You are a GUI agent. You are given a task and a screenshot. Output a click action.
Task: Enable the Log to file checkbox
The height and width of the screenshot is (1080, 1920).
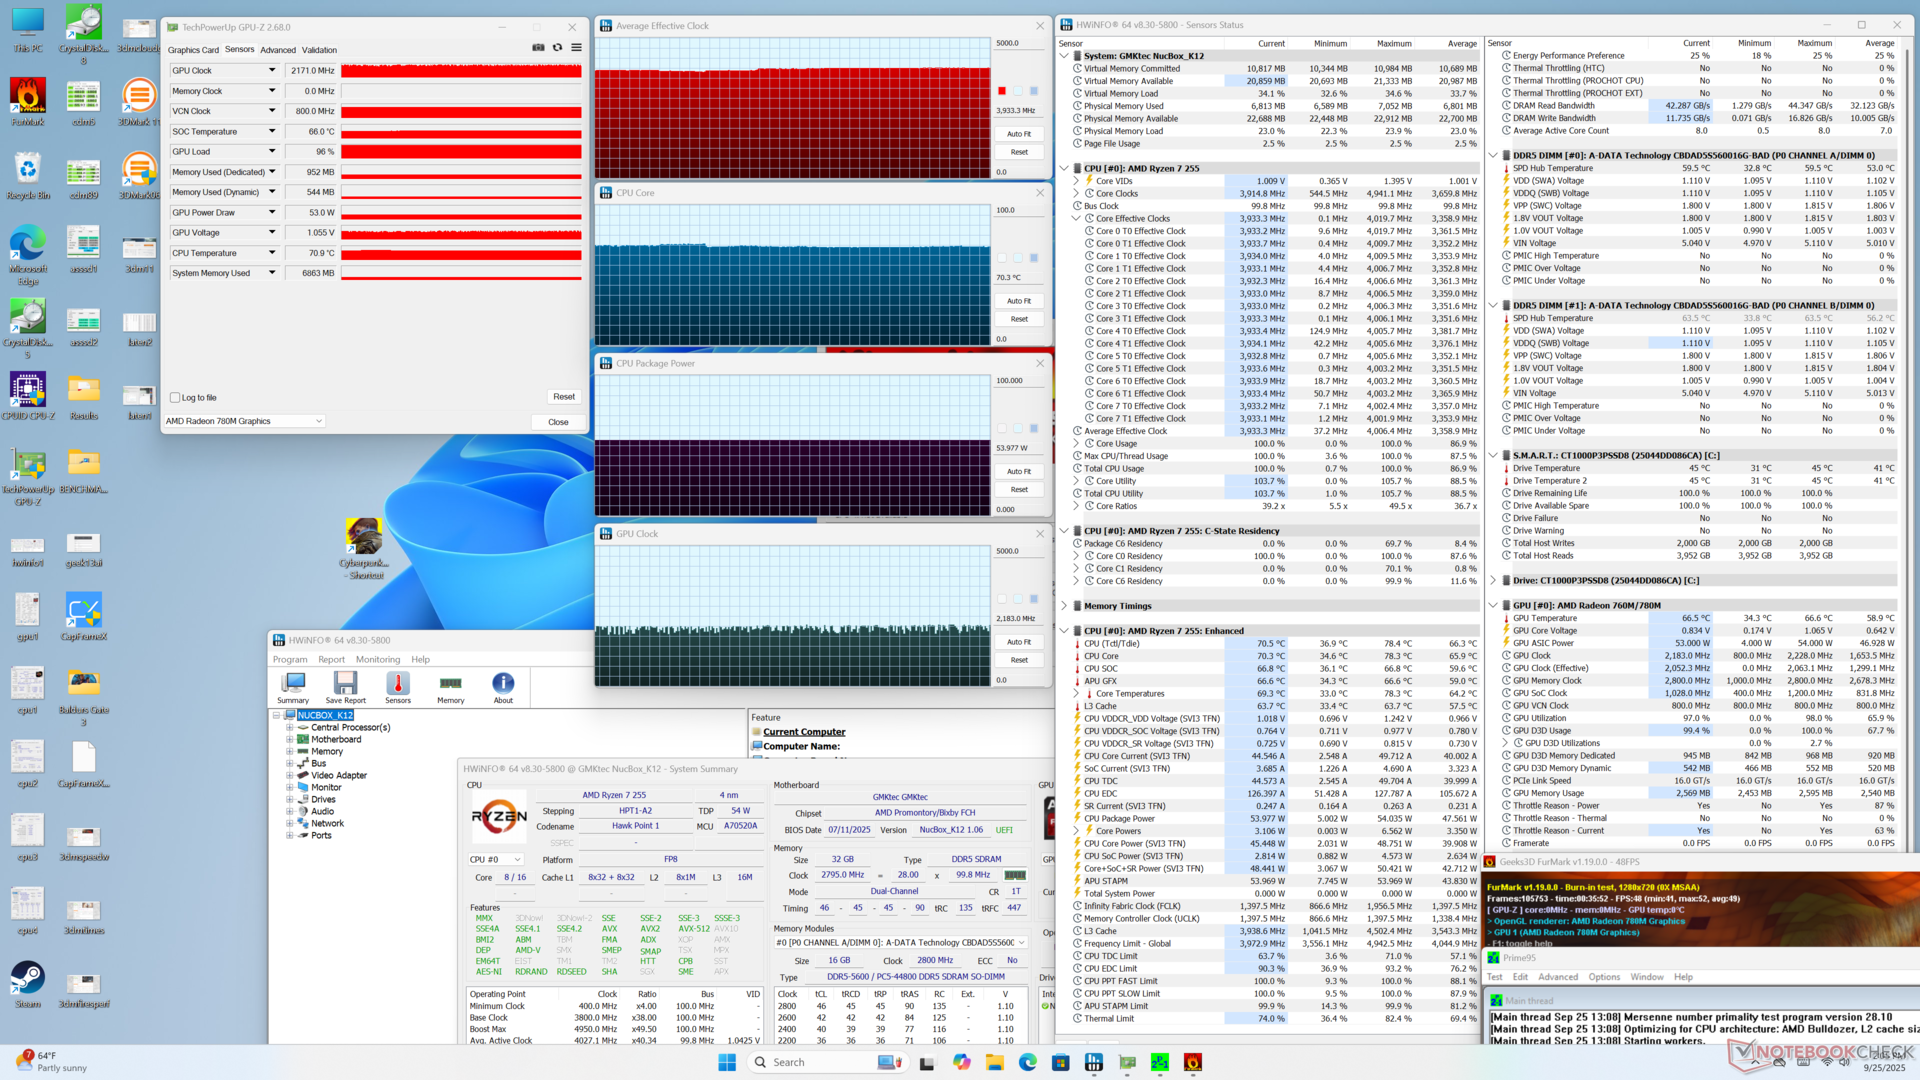pyautogui.click(x=175, y=398)
